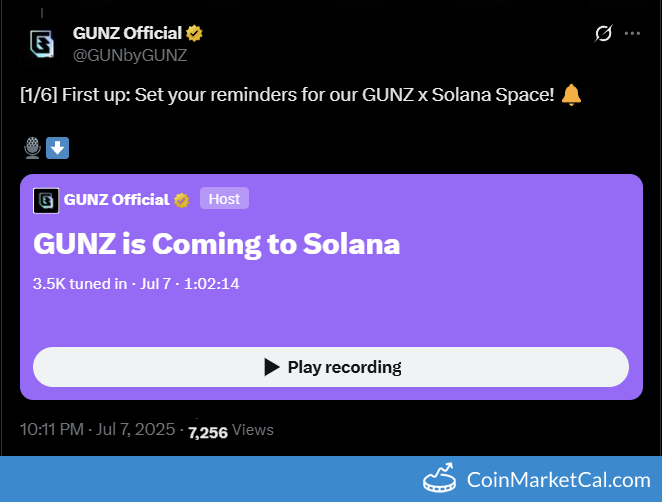
Task: Open the Grok icon on the tweet
Action: tap(603, 34)
